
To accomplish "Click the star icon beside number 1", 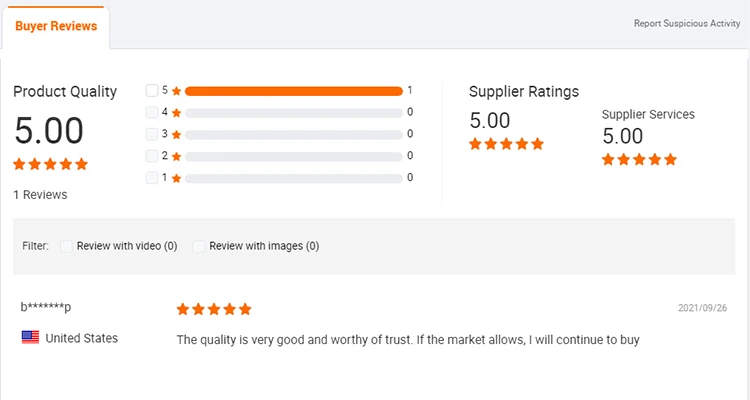I will coord(176,178).
